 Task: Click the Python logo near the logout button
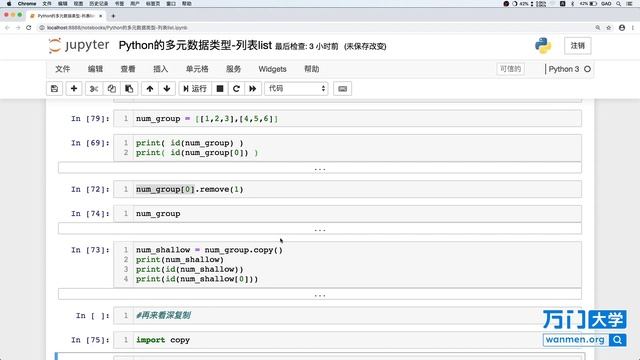point(543,46)
